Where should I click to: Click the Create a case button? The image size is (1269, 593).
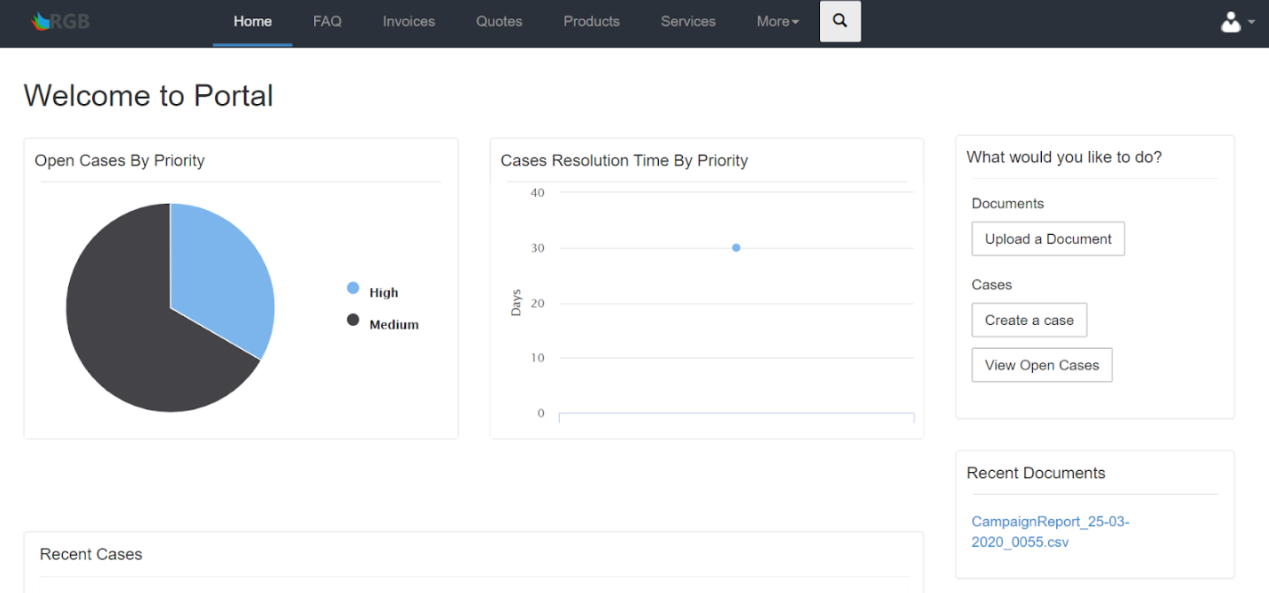click(1029, 320)
